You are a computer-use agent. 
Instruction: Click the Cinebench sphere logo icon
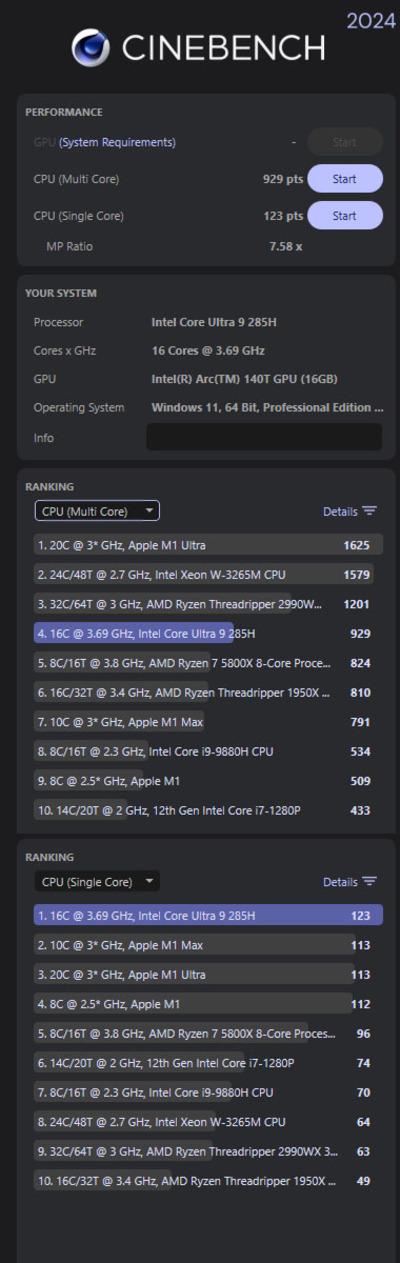click(x=90, y=47)
